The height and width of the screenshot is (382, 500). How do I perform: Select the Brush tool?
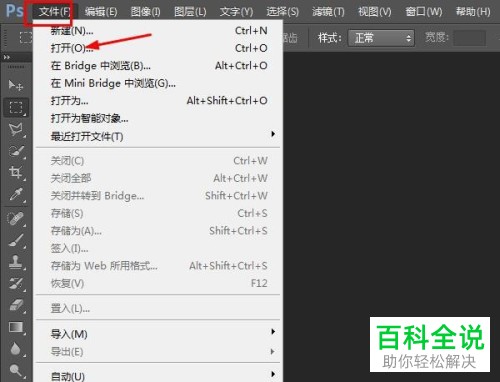(x=16, y=240)
